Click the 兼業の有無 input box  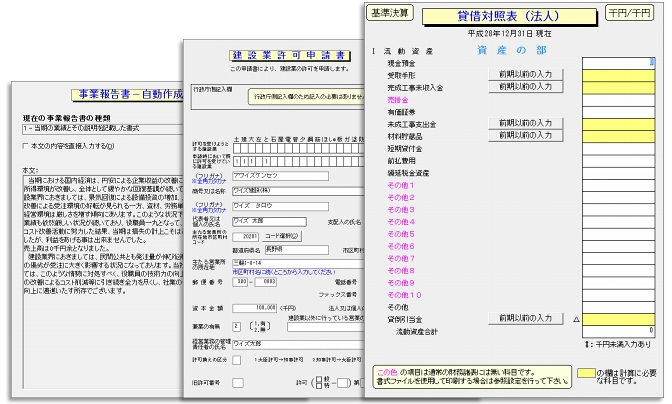pos(236,326)
